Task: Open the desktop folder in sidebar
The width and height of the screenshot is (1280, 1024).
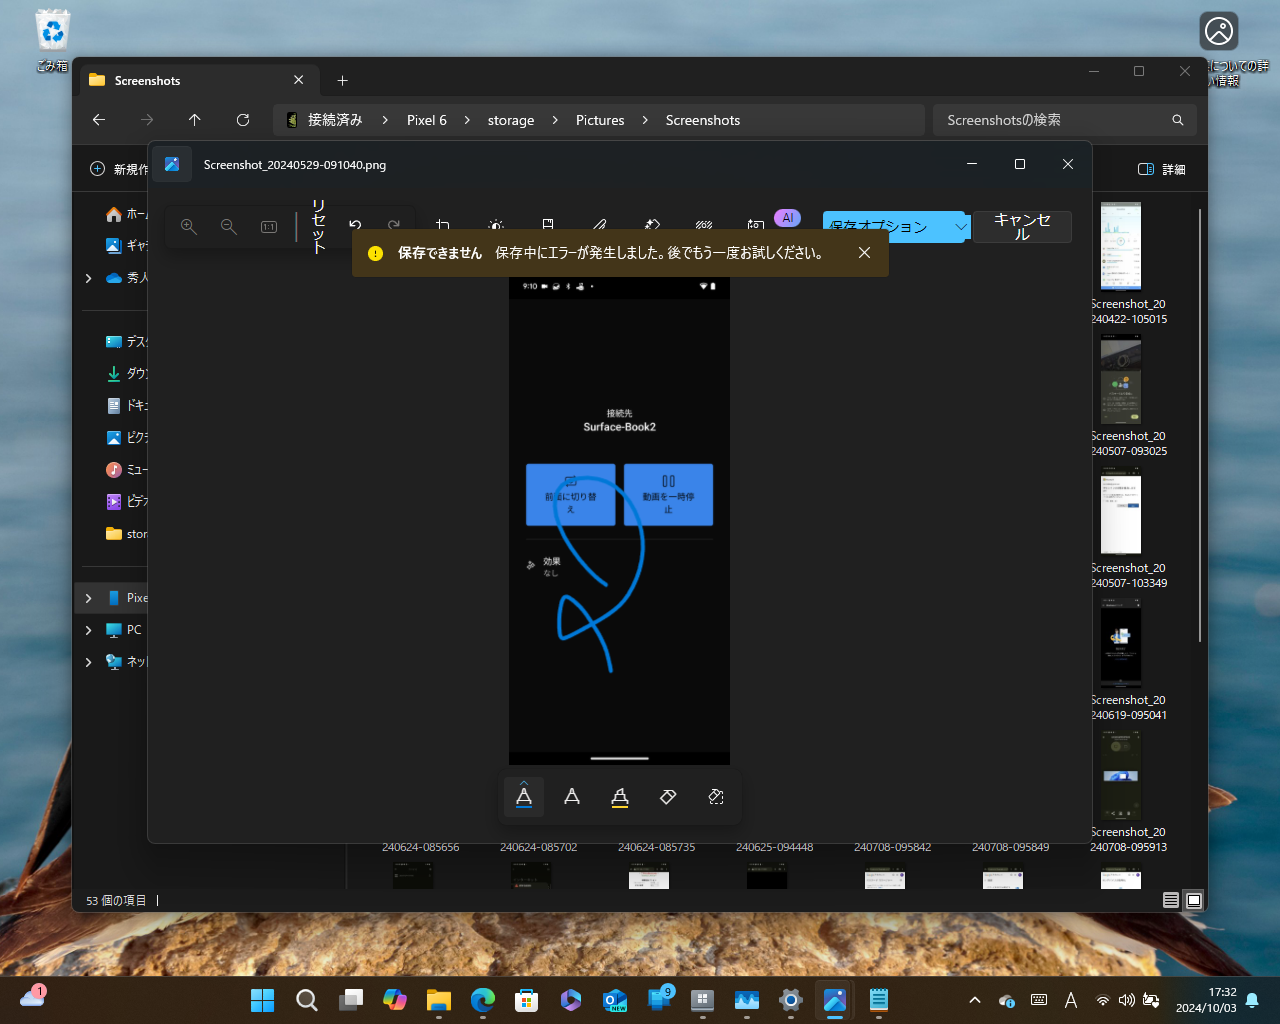Action: coord(126,342)
